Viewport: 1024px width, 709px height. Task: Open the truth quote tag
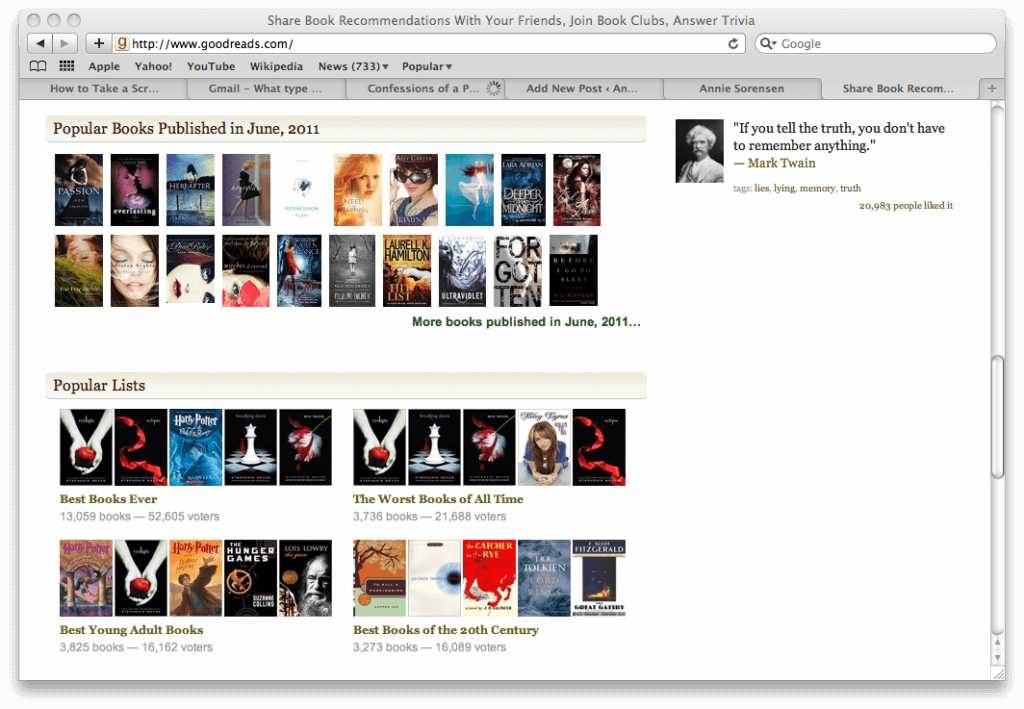coord(850,188)
